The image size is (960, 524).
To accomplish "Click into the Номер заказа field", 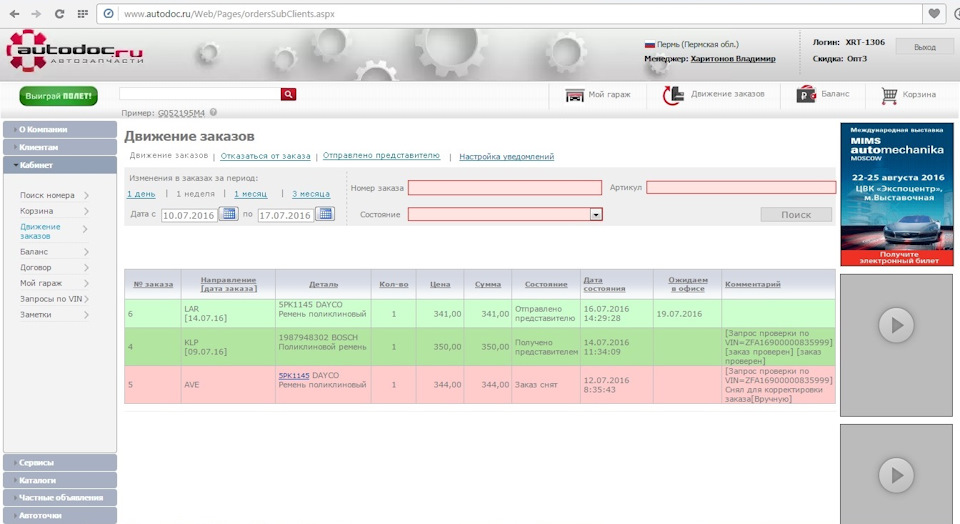I will 505,187.
